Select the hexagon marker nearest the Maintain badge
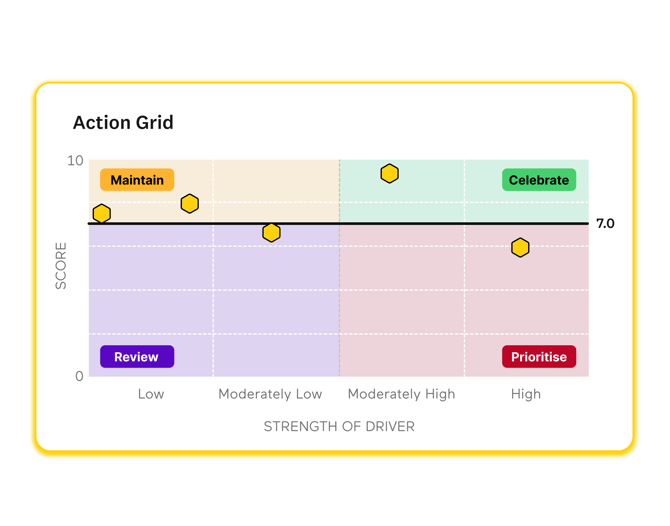670x526 pixels. coord(189,204)
